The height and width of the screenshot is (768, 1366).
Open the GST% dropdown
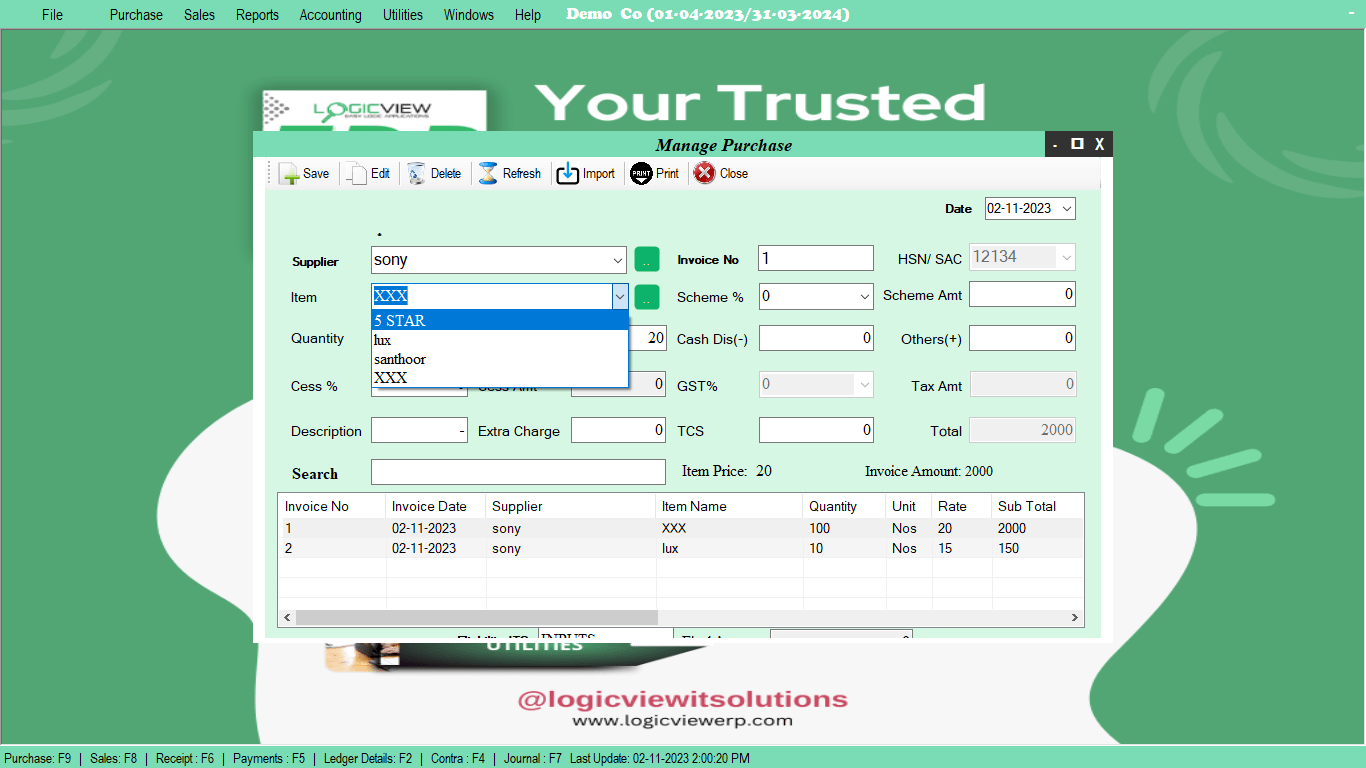coord(865,384)
